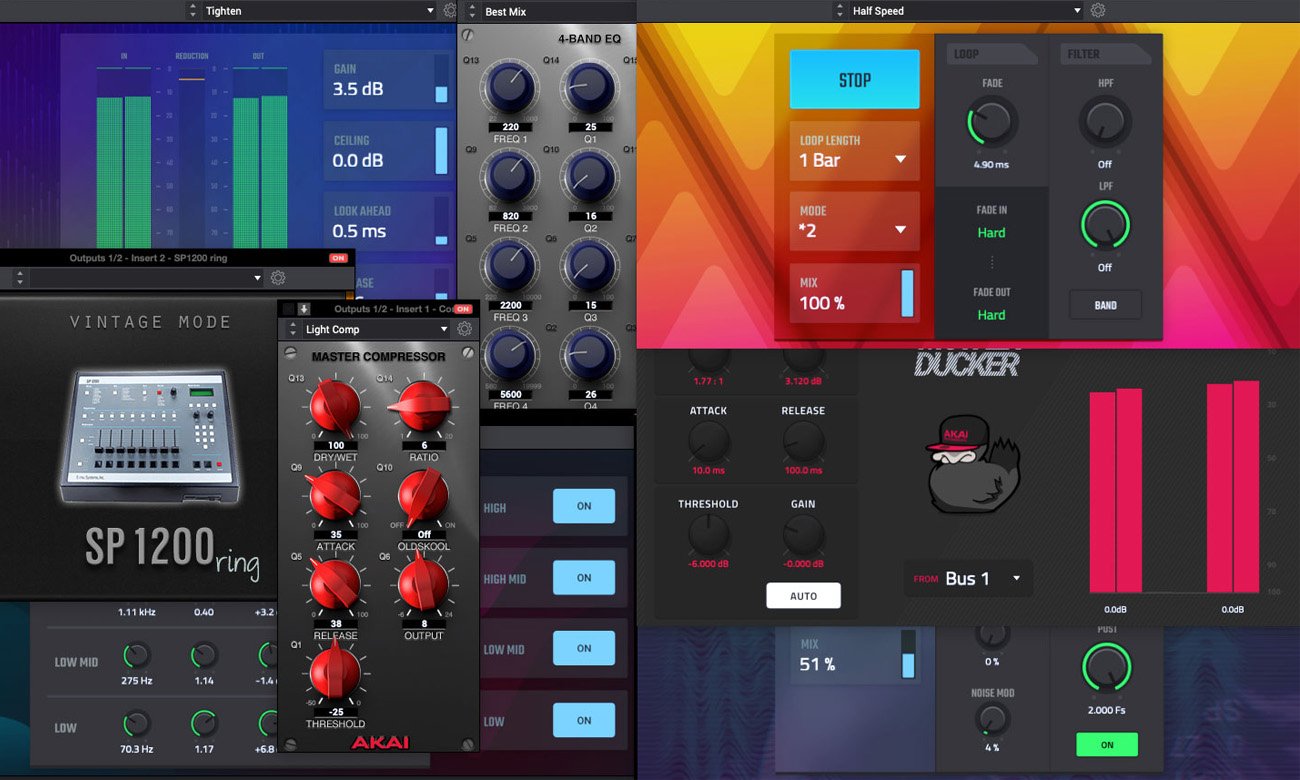Click the download arrow icon in compressor title bar
1300x780 pixels.
coord(304,309)
